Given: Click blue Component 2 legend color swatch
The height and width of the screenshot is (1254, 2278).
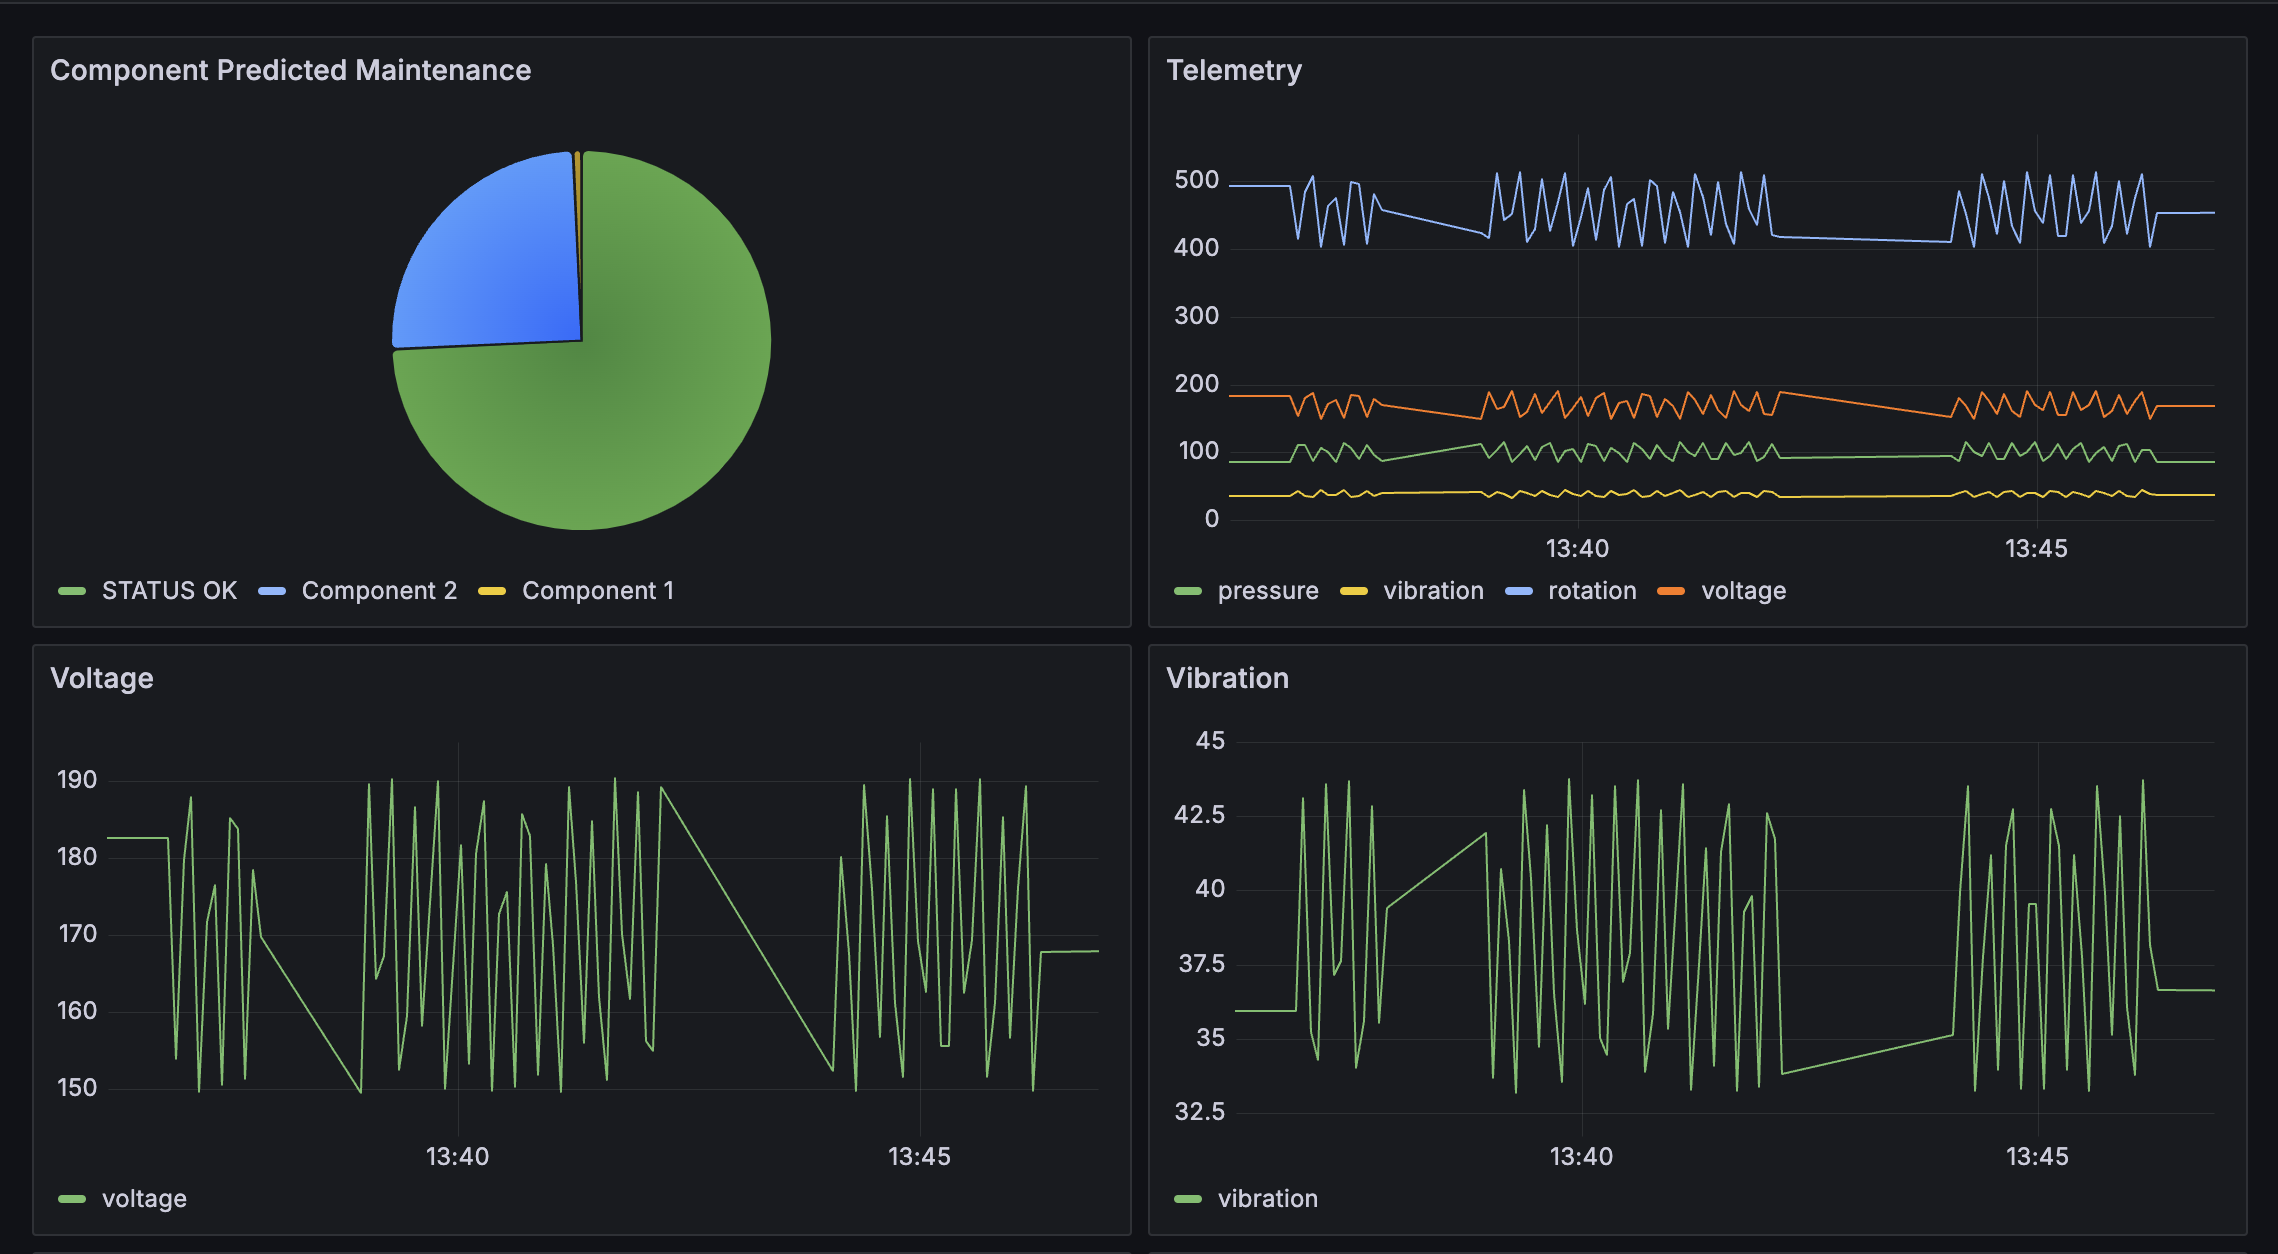Looking at the screenshot, I should (x=272, y=591).
